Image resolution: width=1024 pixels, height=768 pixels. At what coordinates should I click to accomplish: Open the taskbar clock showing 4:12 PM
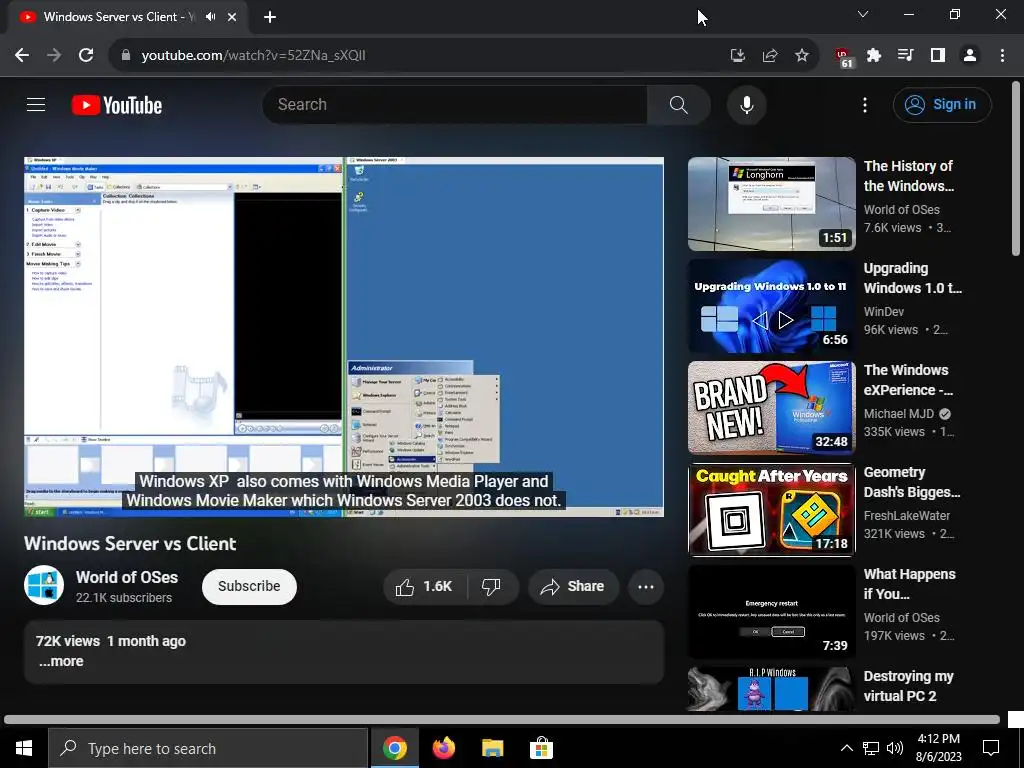pyautogui.click(x=938, y=748)
